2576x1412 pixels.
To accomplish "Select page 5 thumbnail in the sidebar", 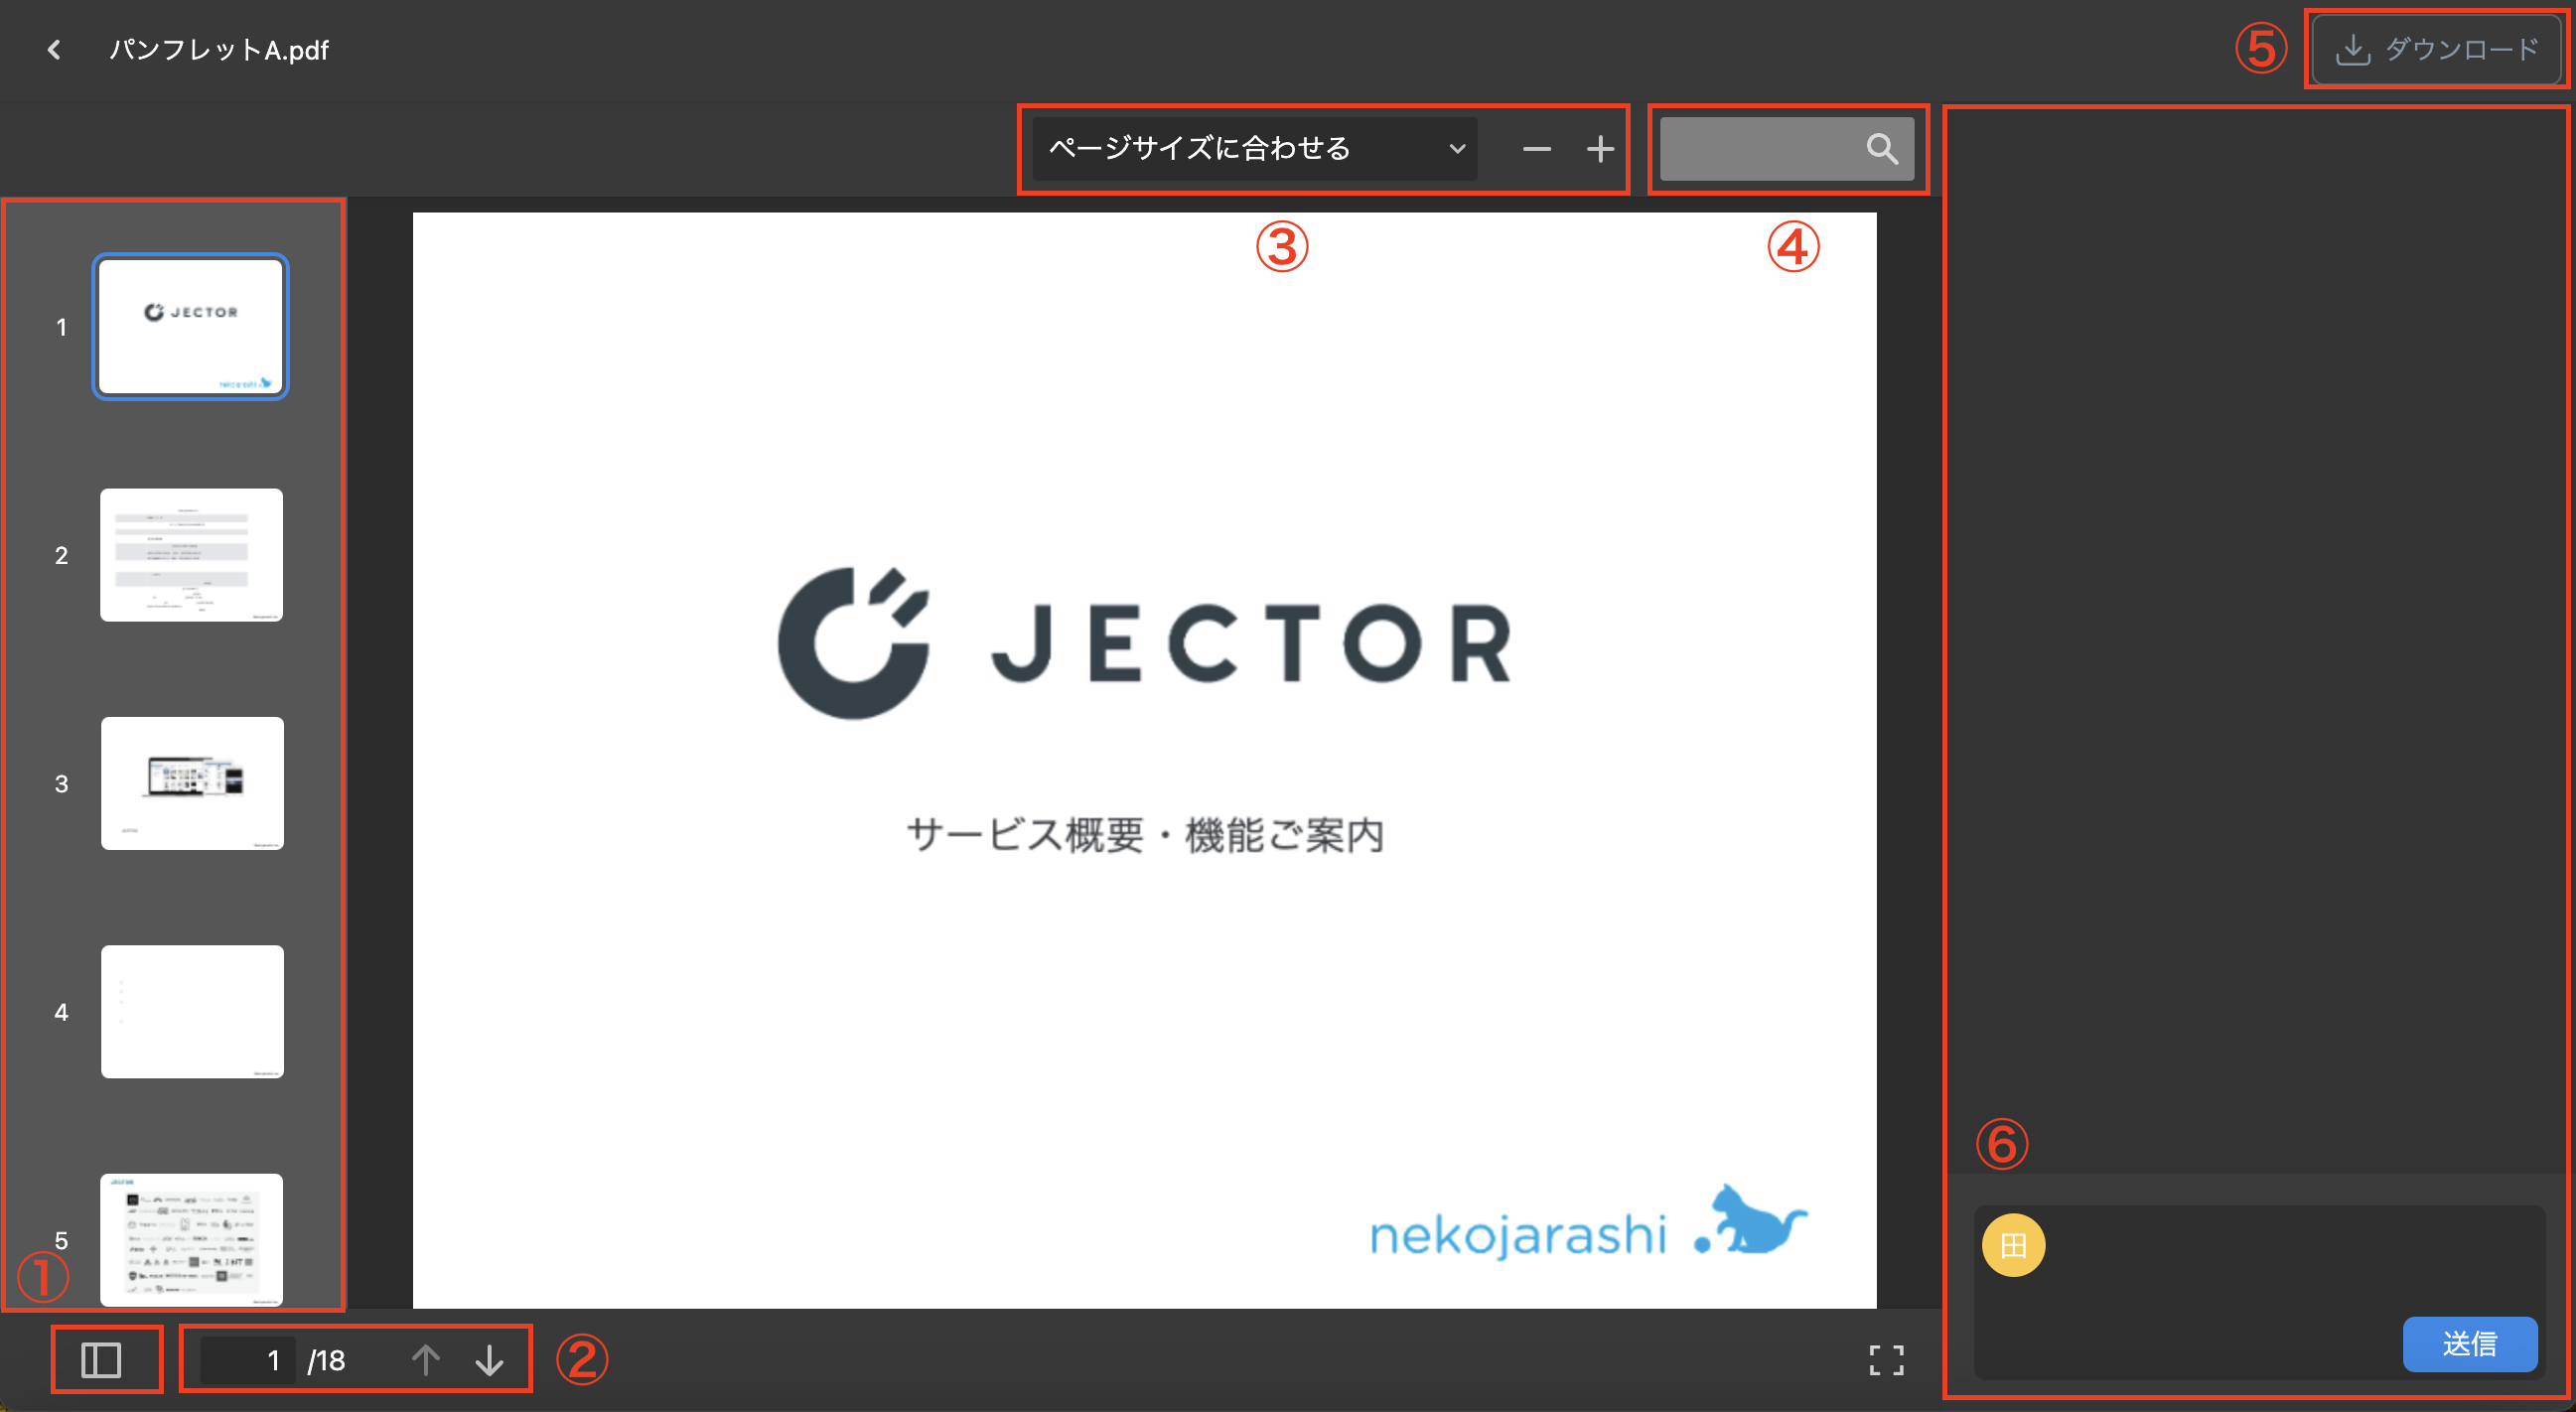I will [194, 1240].
